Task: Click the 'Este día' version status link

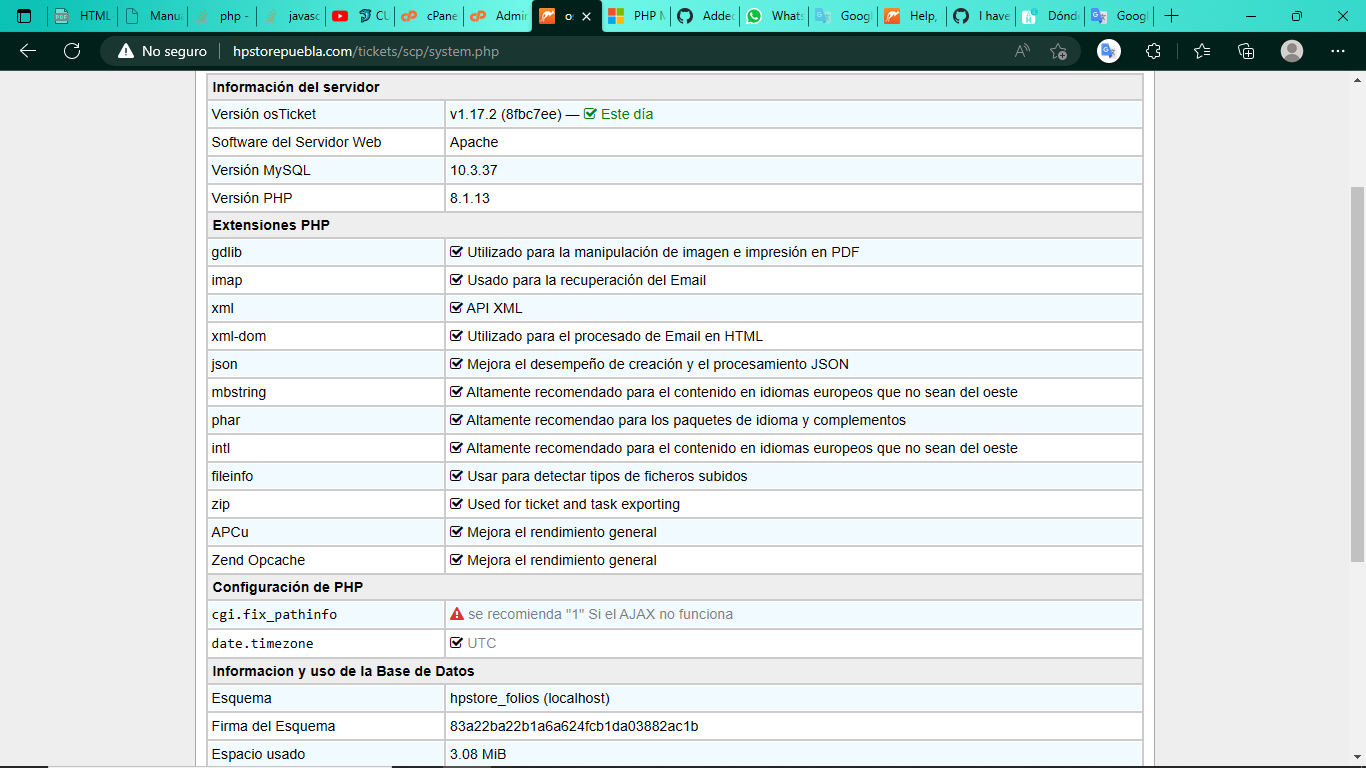Action: click(626, 114)
